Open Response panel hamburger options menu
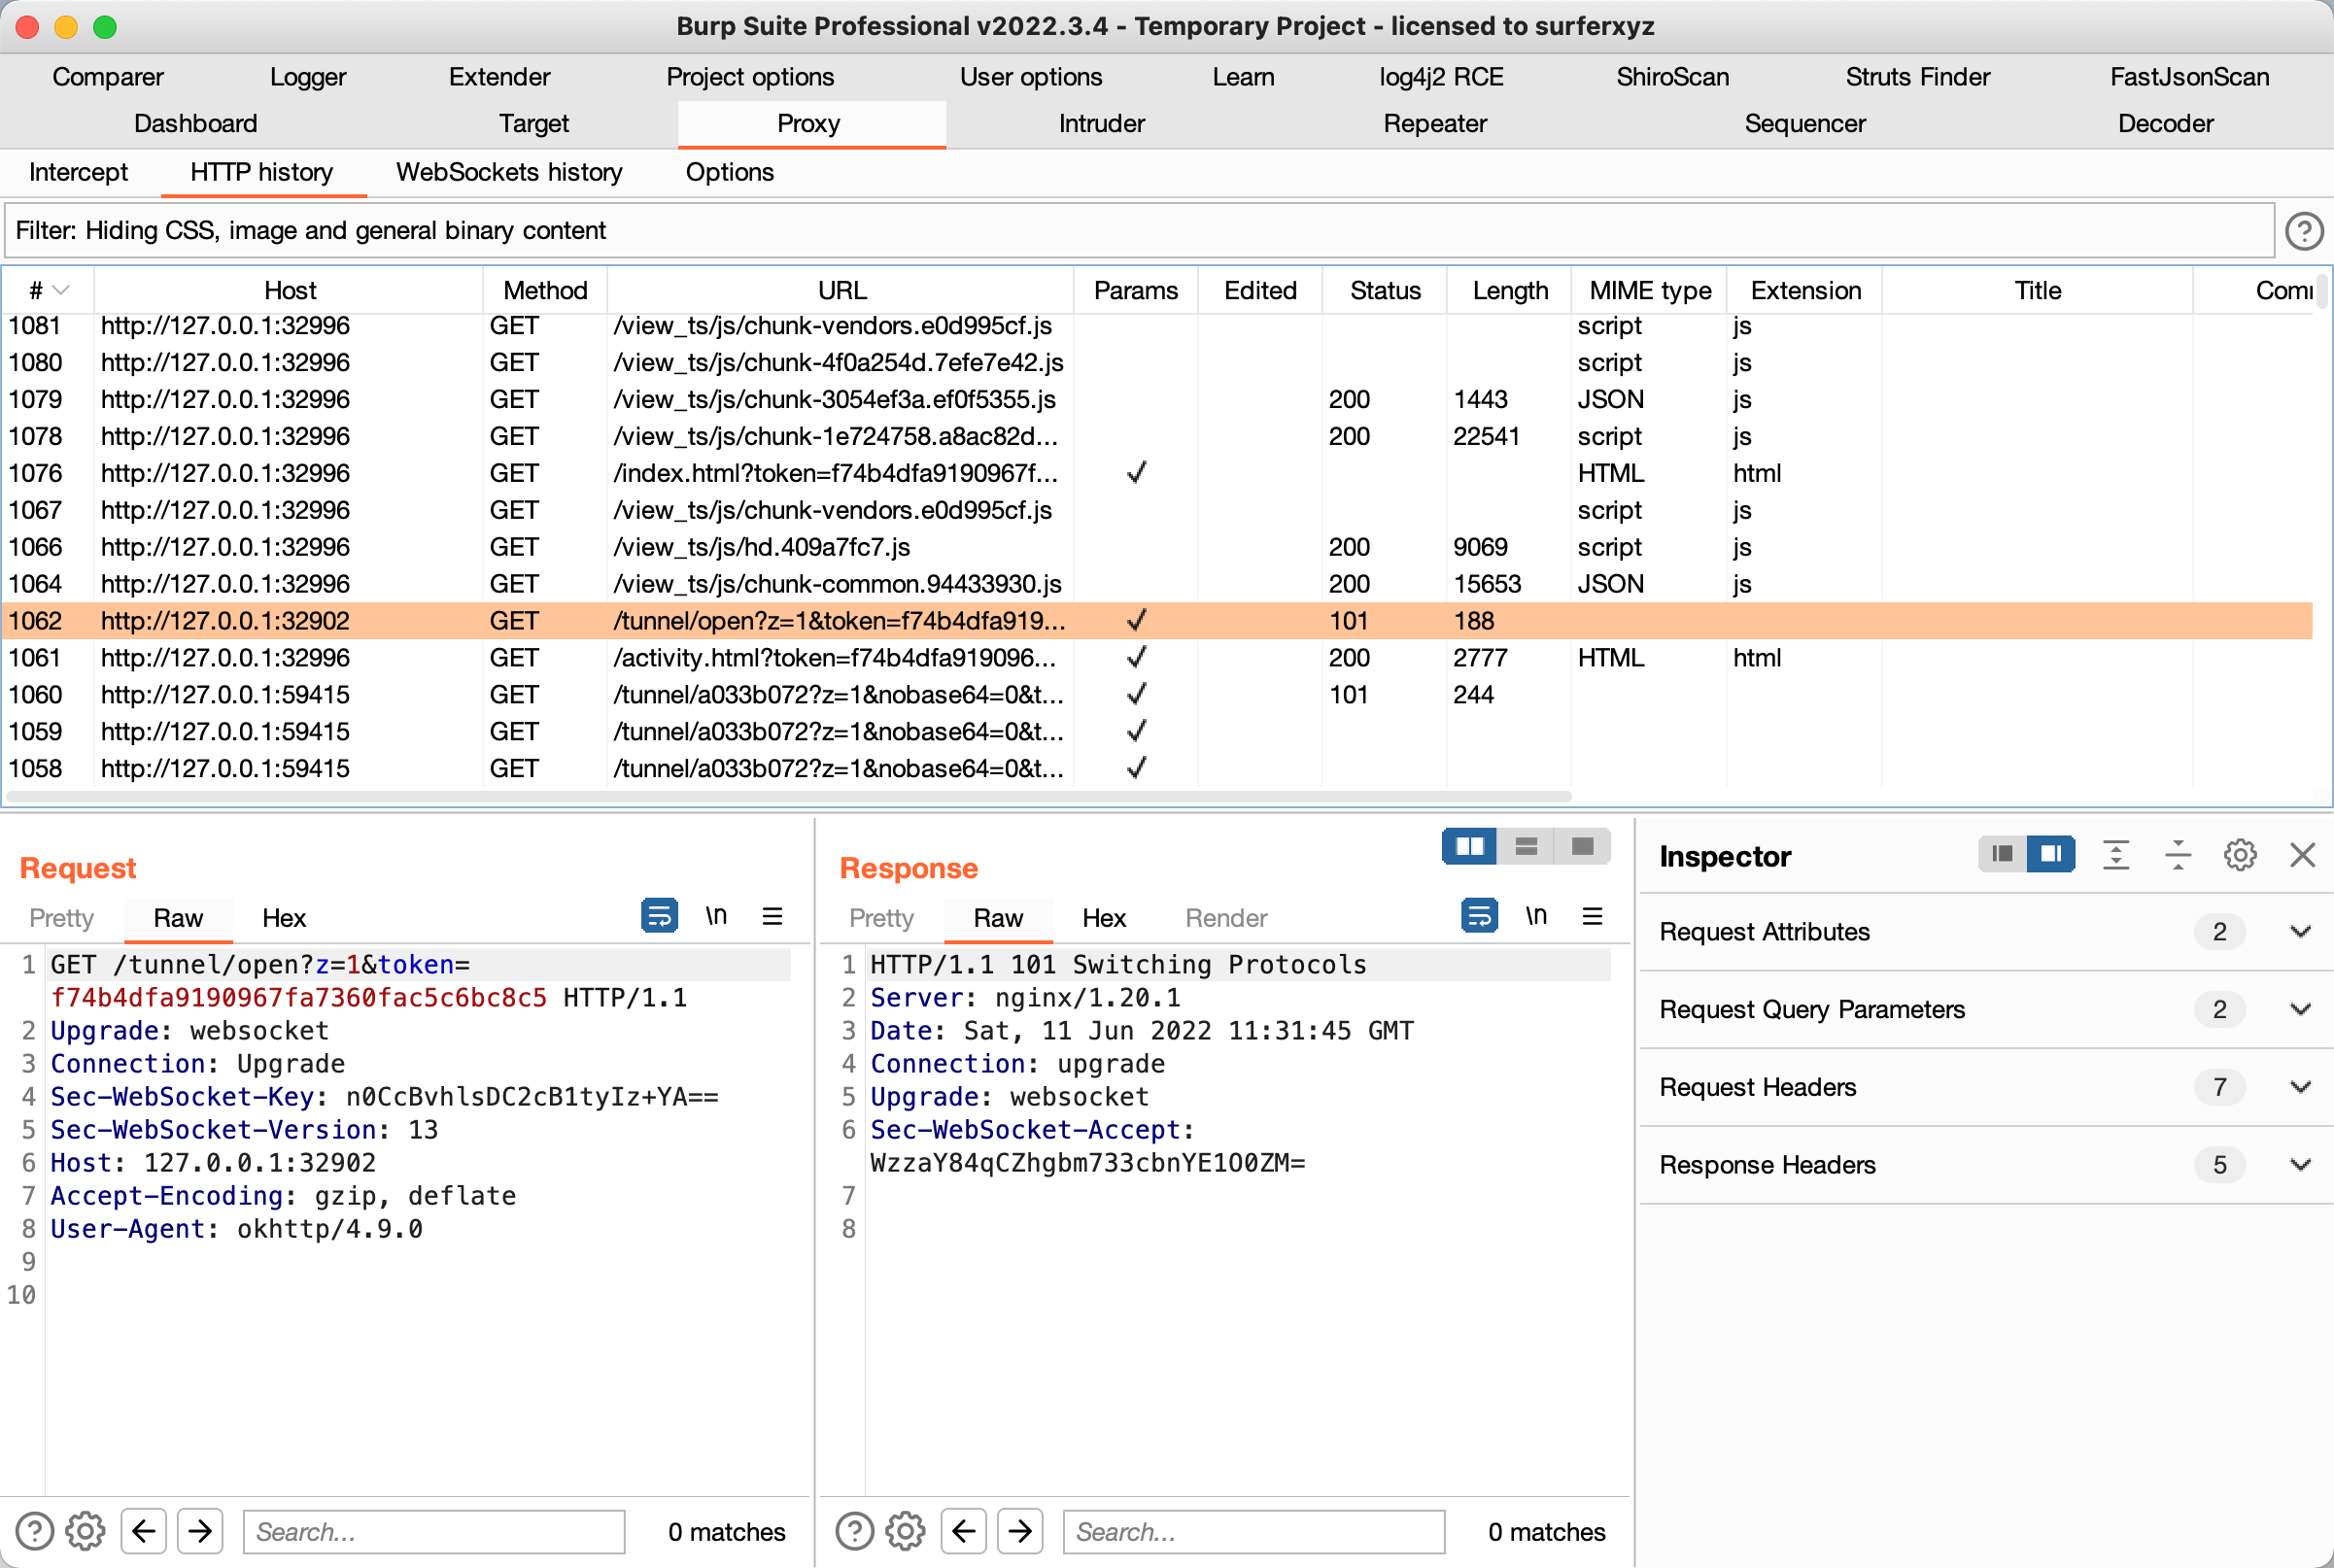The height and width of the screenshot is (1568, 2334). click(x=1592, y=916)
